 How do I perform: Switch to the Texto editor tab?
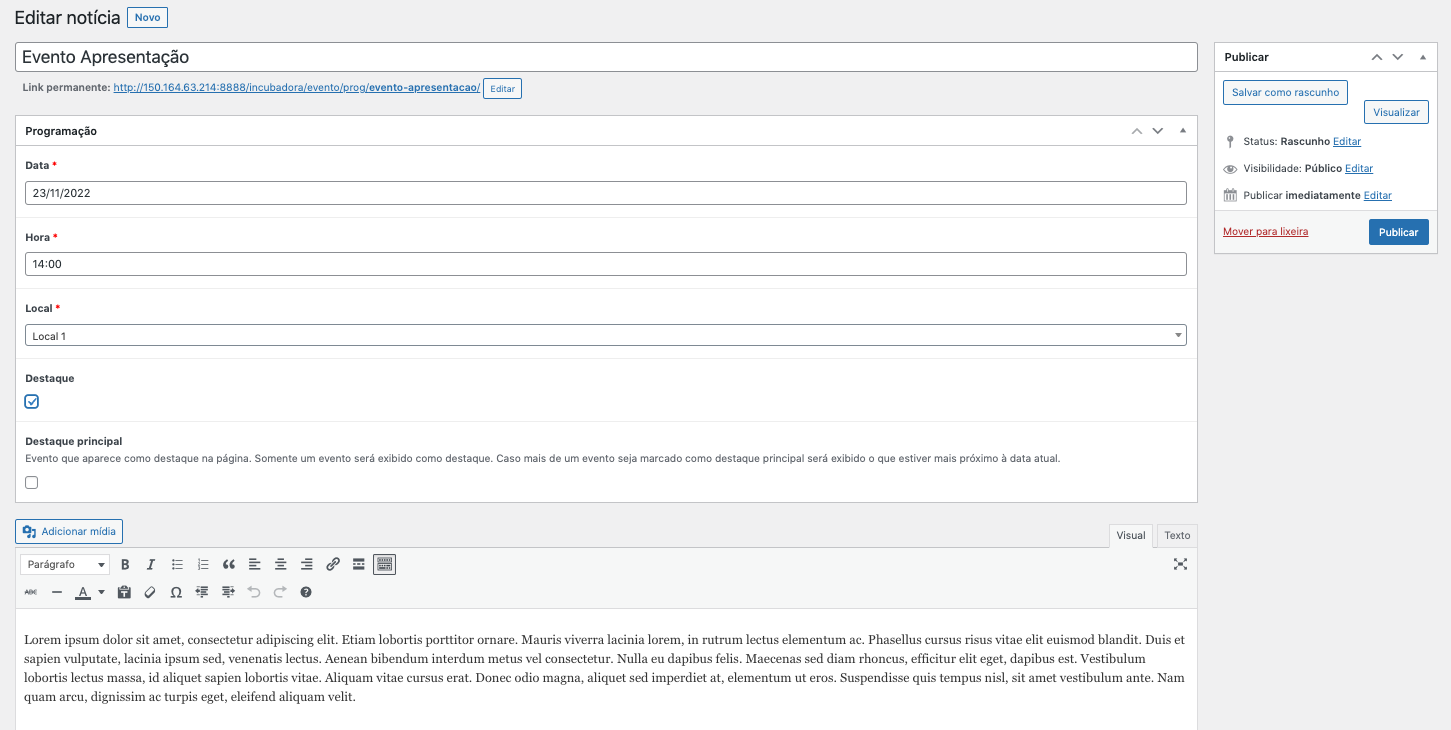tap(1177, 536)
